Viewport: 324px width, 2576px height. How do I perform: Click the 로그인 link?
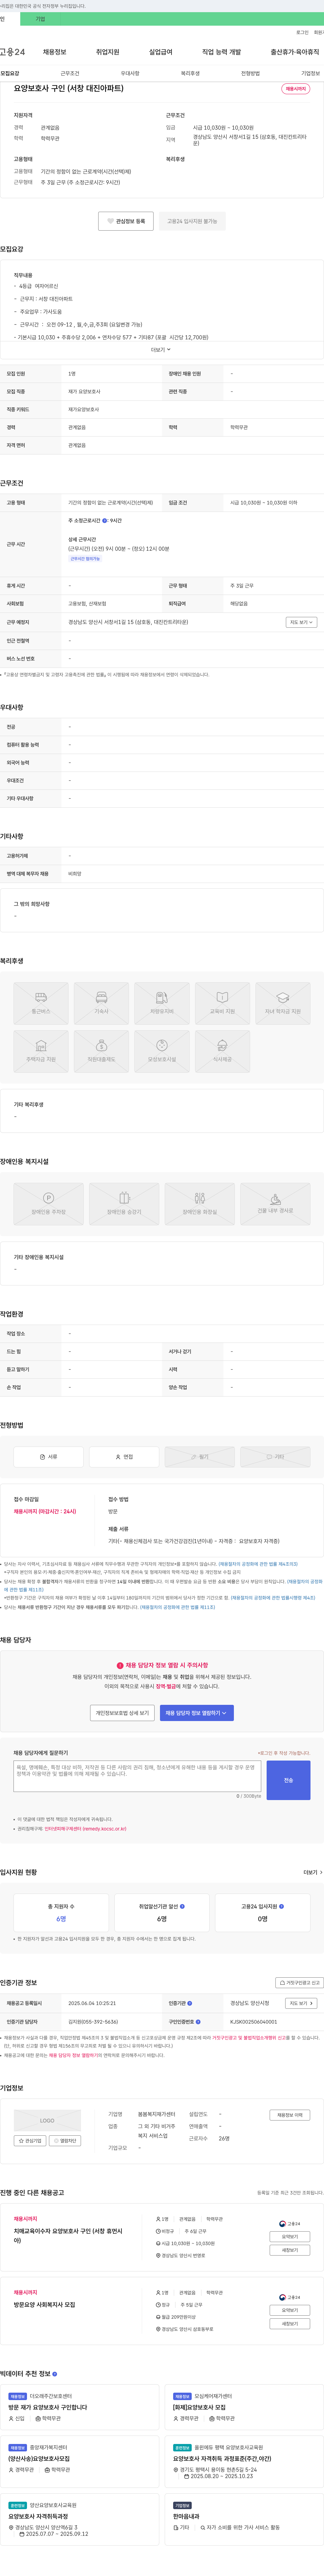[x=302, y=32]
